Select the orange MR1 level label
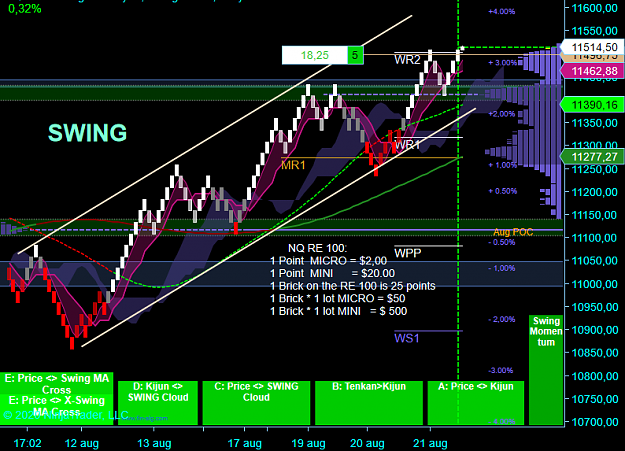625x451 pixels. (293, 165)
